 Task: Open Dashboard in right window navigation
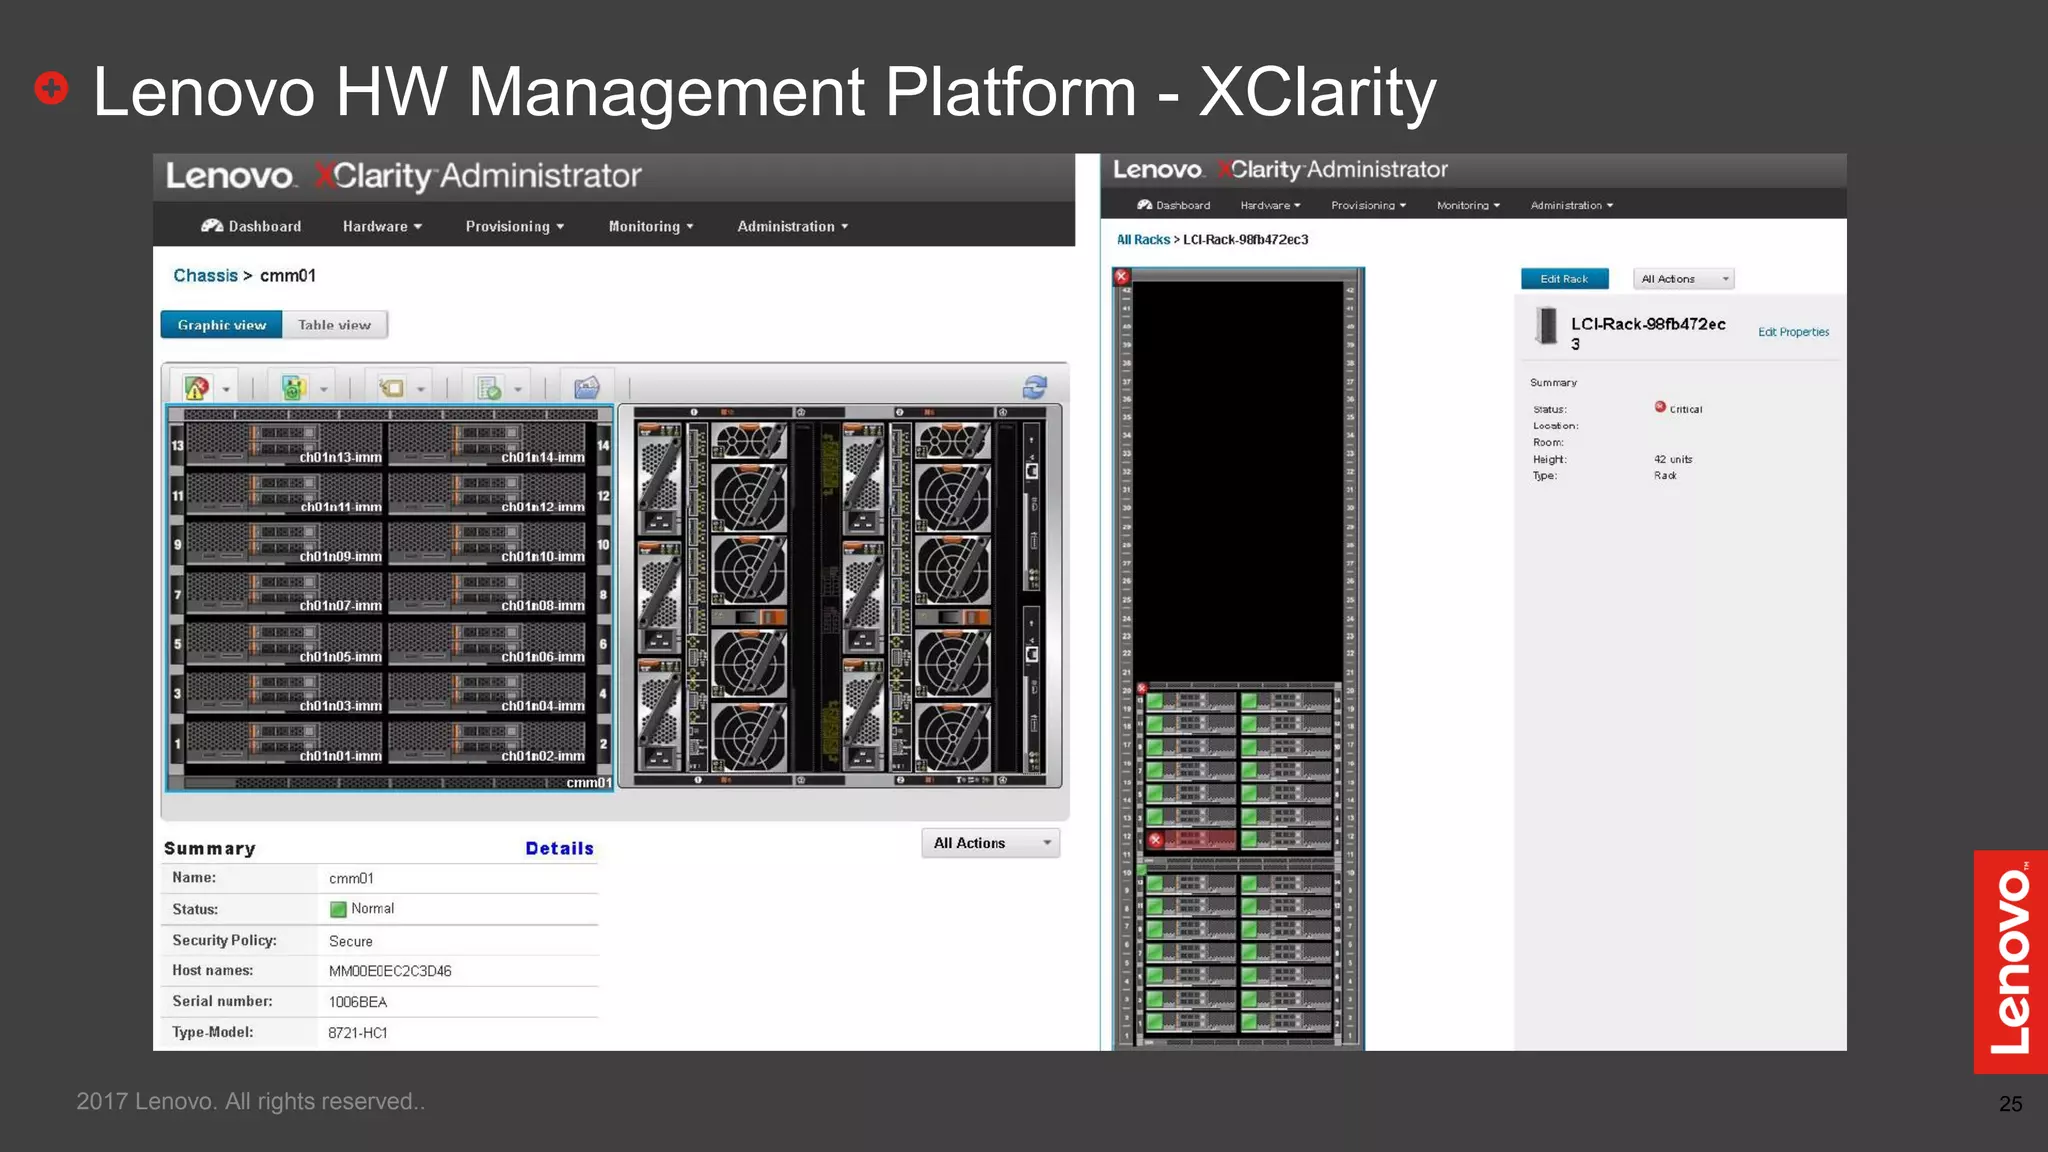tap(1174, 205)
